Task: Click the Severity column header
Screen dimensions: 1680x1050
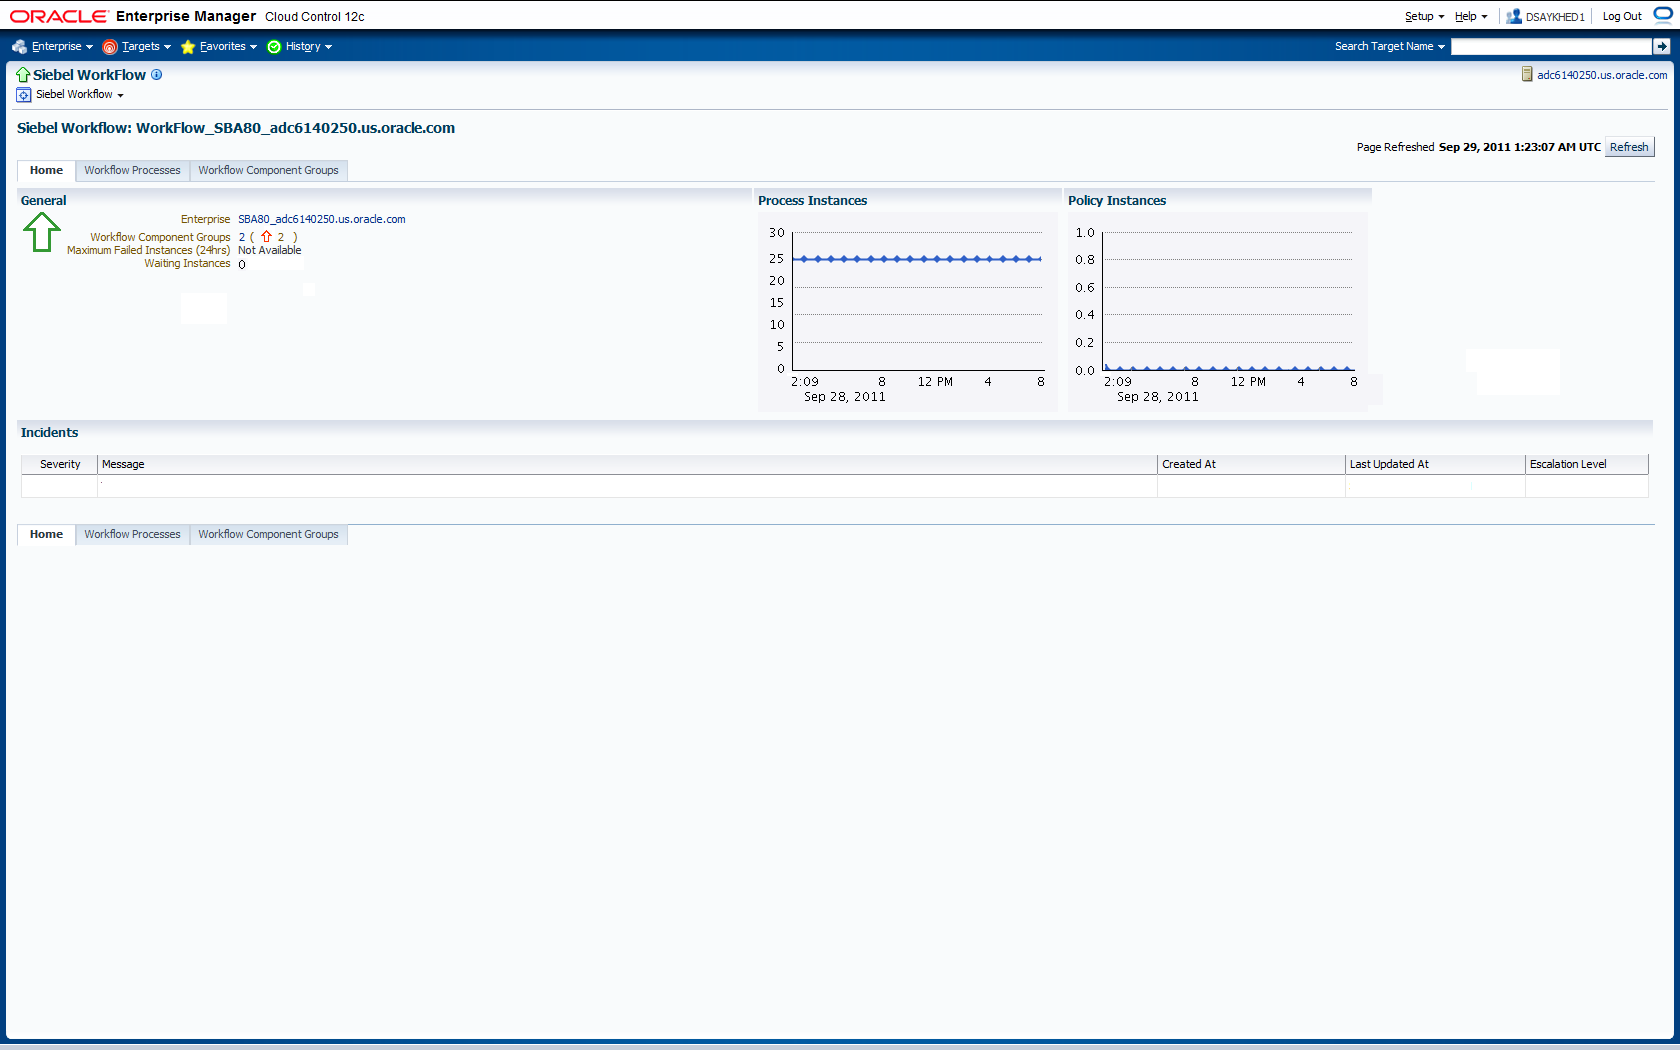Action: pyautogui.click(x=60, y=464)
